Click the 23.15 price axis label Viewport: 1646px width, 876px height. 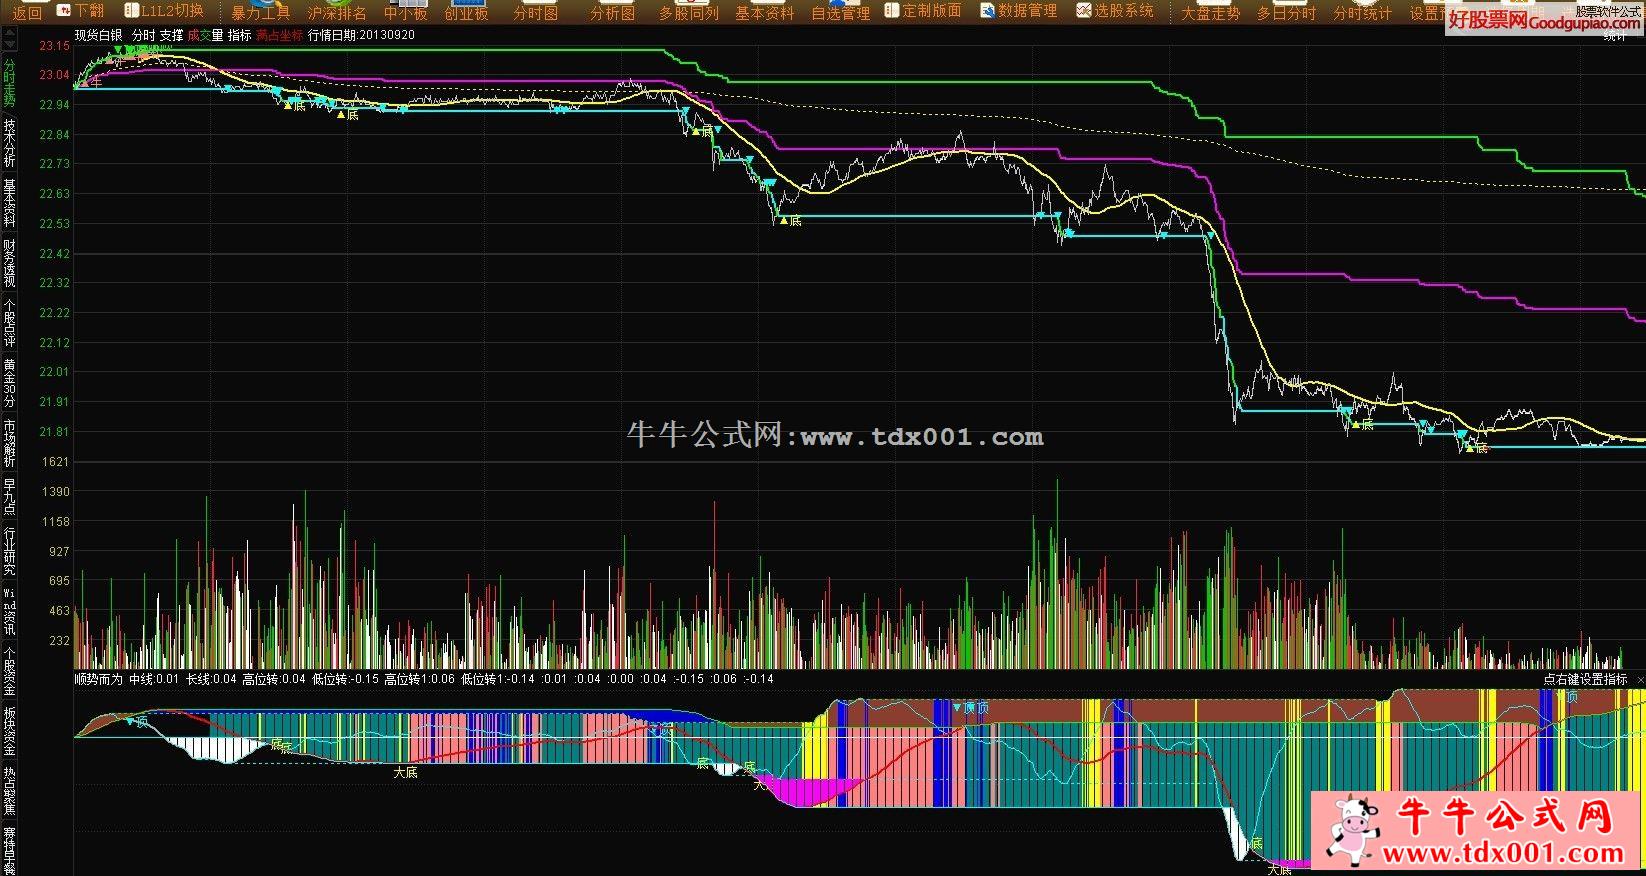click(x=54, y=47)
